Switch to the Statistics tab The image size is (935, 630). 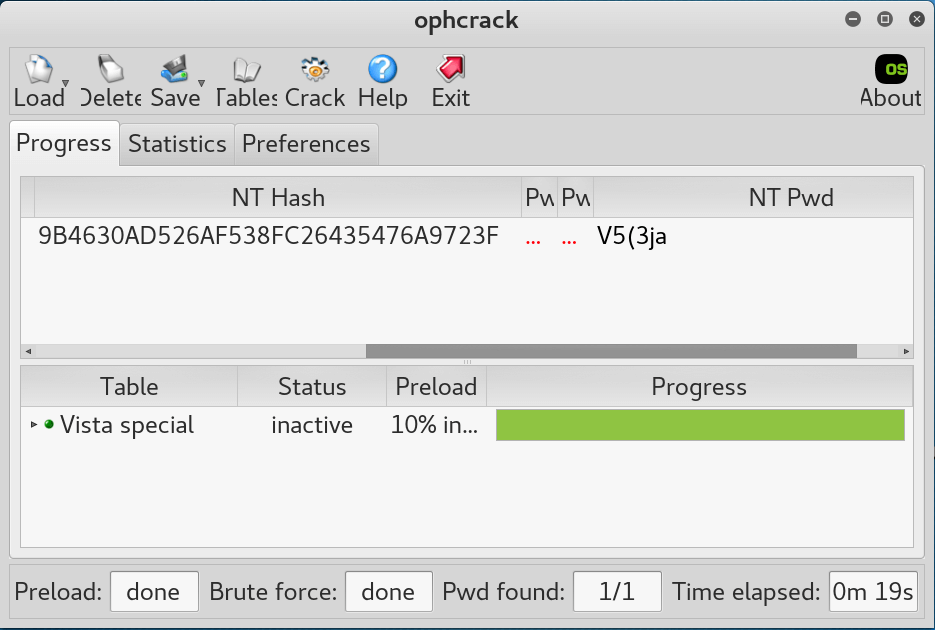pyautogui.click(x=177, y=144)
